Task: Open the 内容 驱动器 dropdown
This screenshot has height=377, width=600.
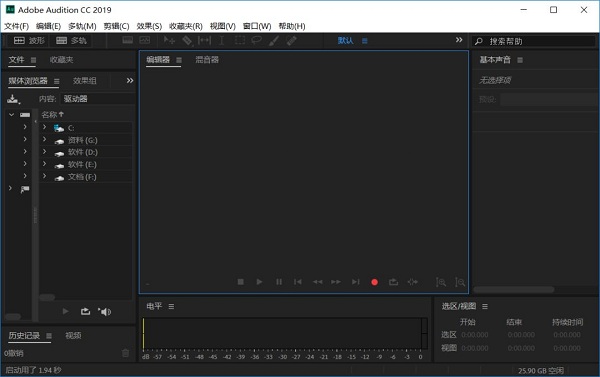Action: pos(97,99)
